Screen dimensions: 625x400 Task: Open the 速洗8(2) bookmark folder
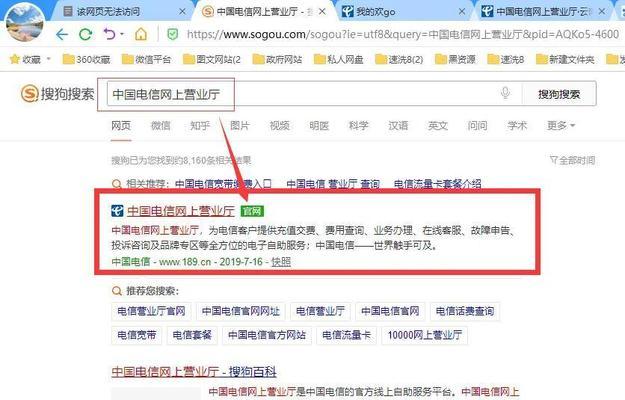tap(399, 59)
